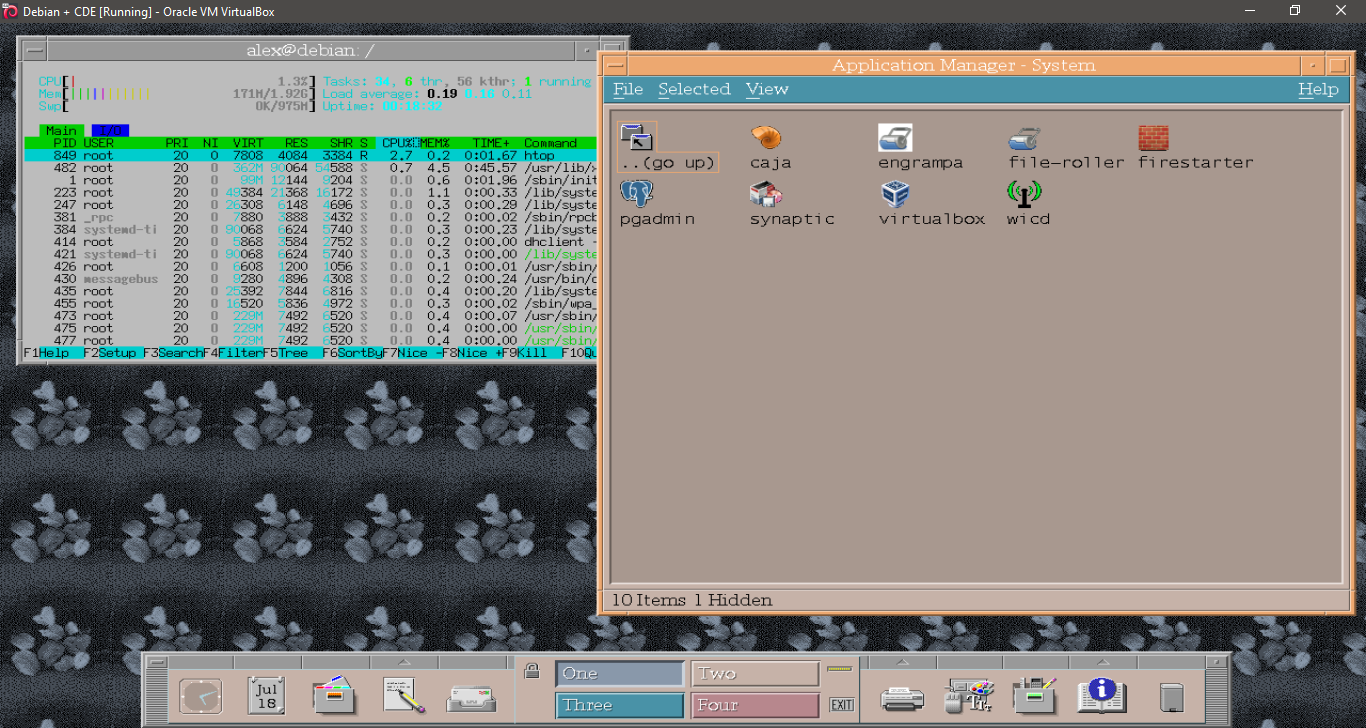The width and height of the screenshot is (1366, 728).
Task: Select the wicd network icon
Action: click(1024, 193)
